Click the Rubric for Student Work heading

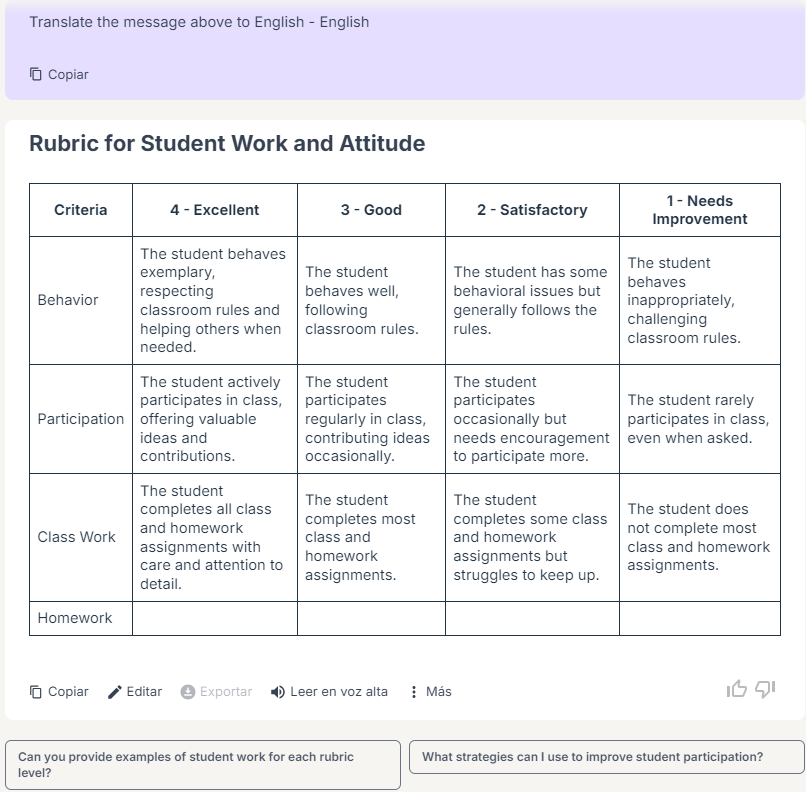click(x=227, y=143)
